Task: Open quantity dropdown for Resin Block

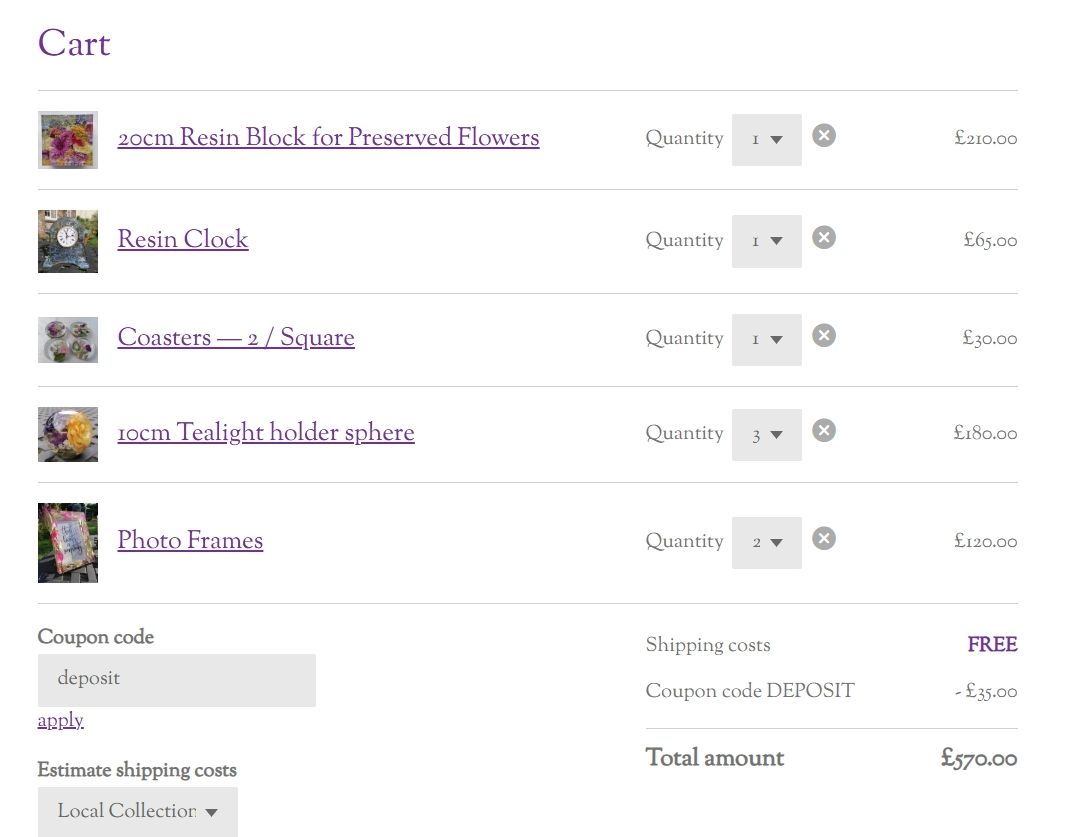Action: (766, 140)
